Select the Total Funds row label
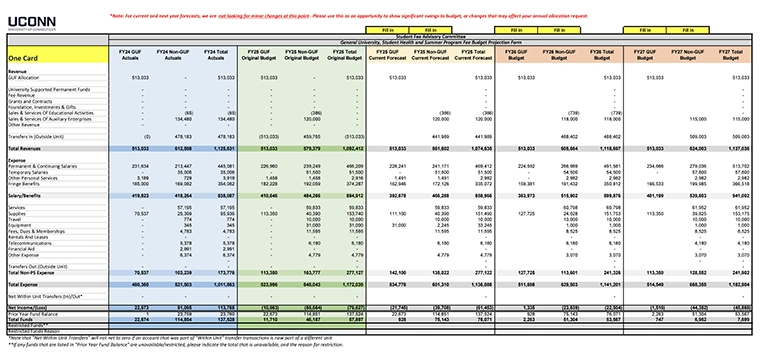 click(19, 320)
